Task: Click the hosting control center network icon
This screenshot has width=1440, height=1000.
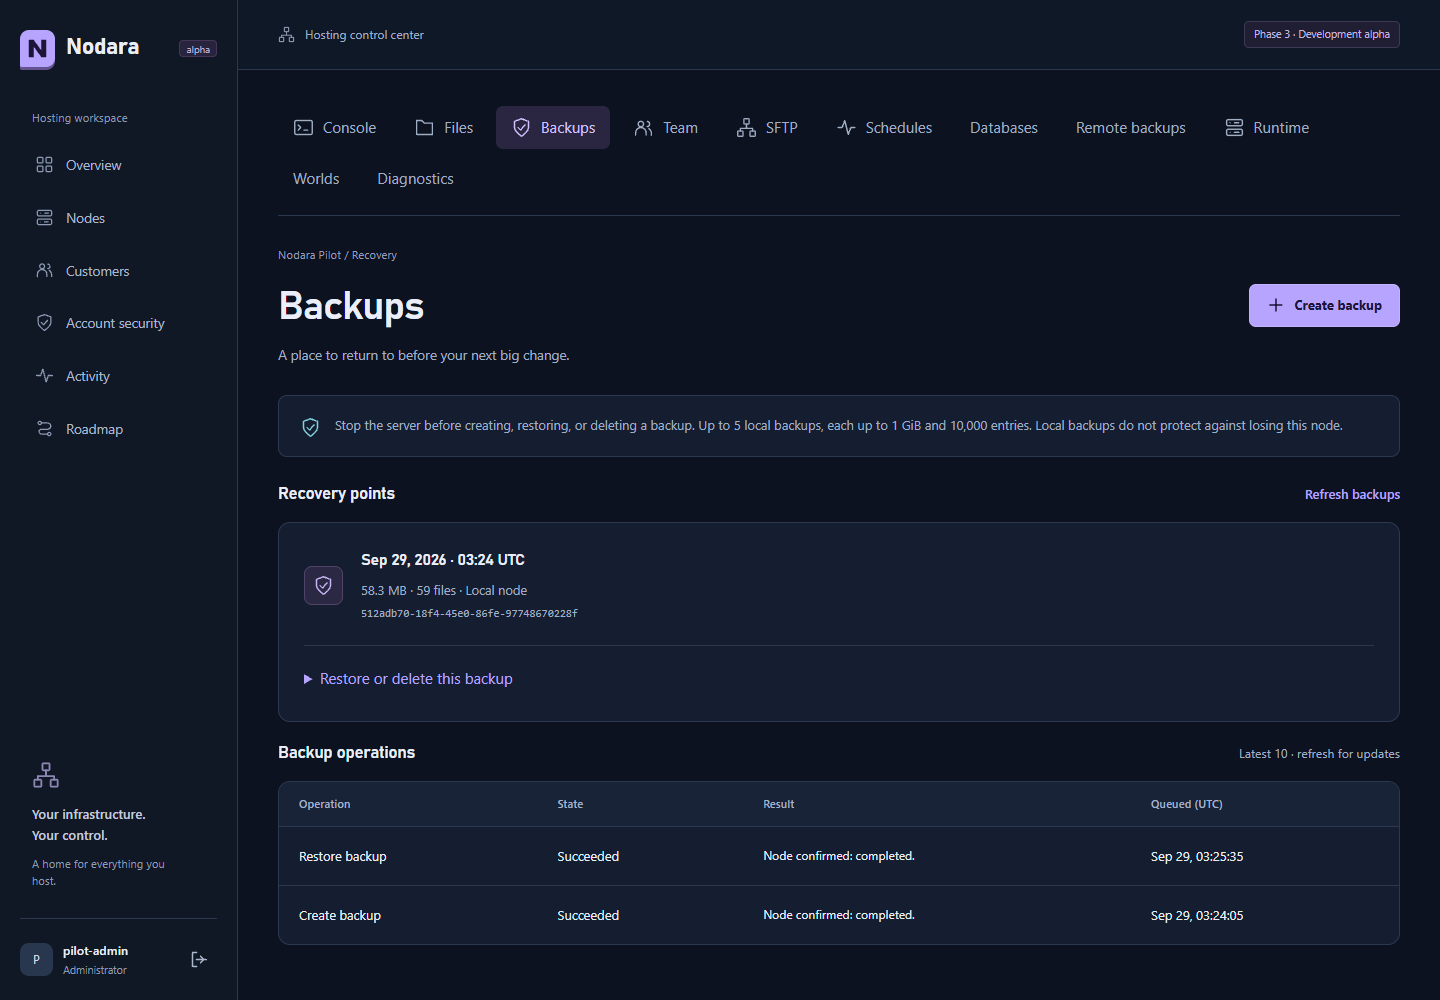Action: 286,35
